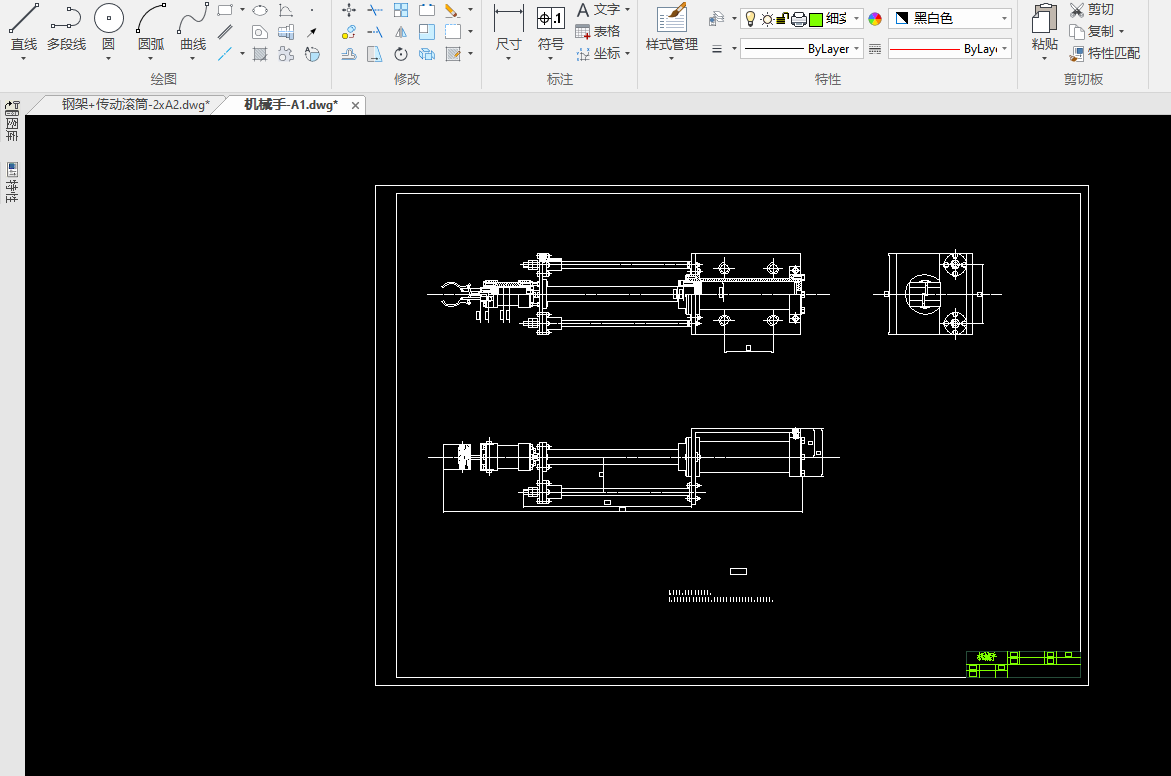
Task: Open the layer selection dropdown
Action: [856, 19]
